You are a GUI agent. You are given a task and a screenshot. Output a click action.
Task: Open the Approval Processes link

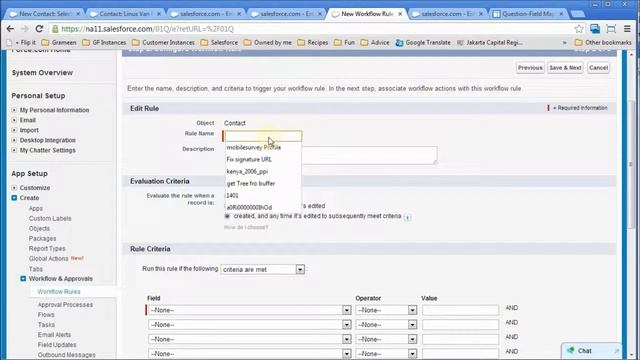(65, 305)
